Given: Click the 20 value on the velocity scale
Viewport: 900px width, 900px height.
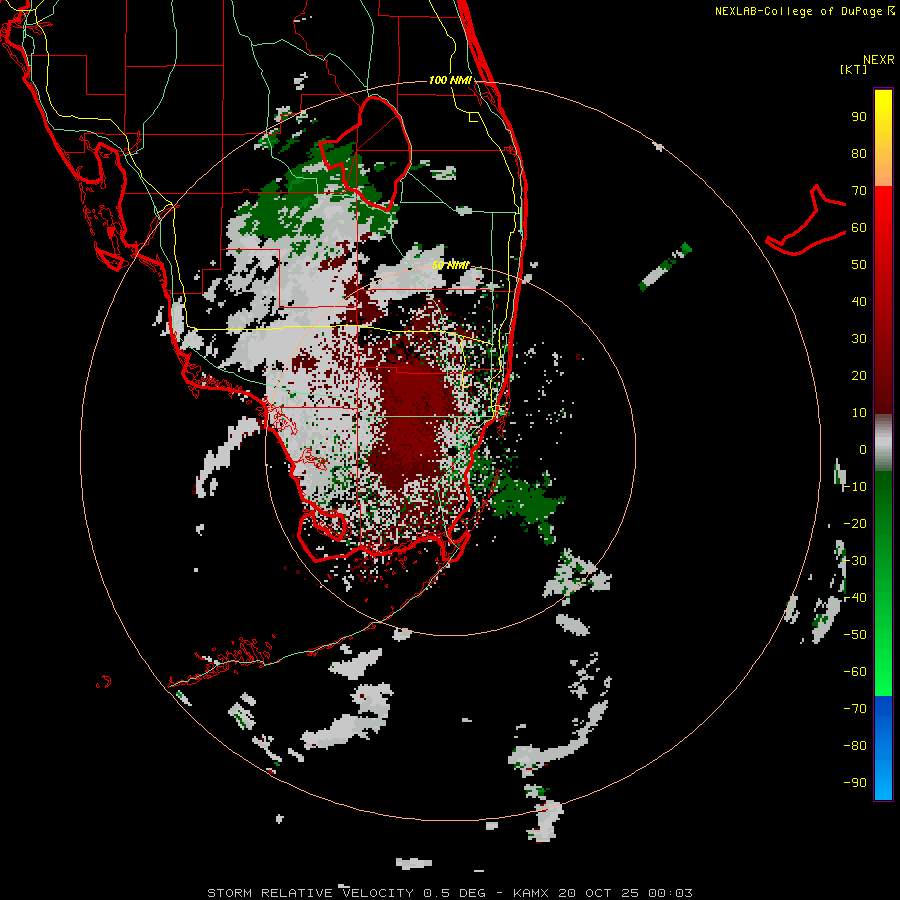Looking at the screenshot, I should point(859,375).
